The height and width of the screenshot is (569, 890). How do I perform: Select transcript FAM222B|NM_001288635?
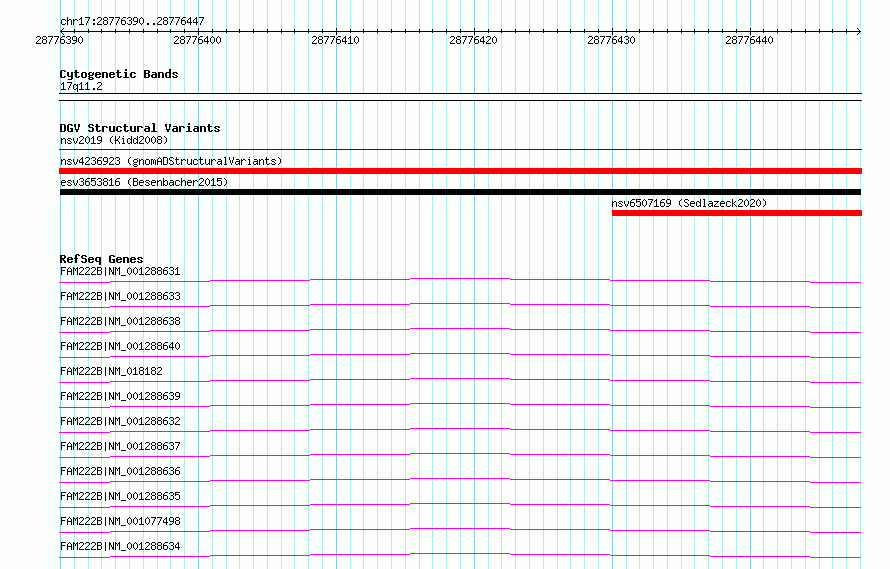point(120,496)
